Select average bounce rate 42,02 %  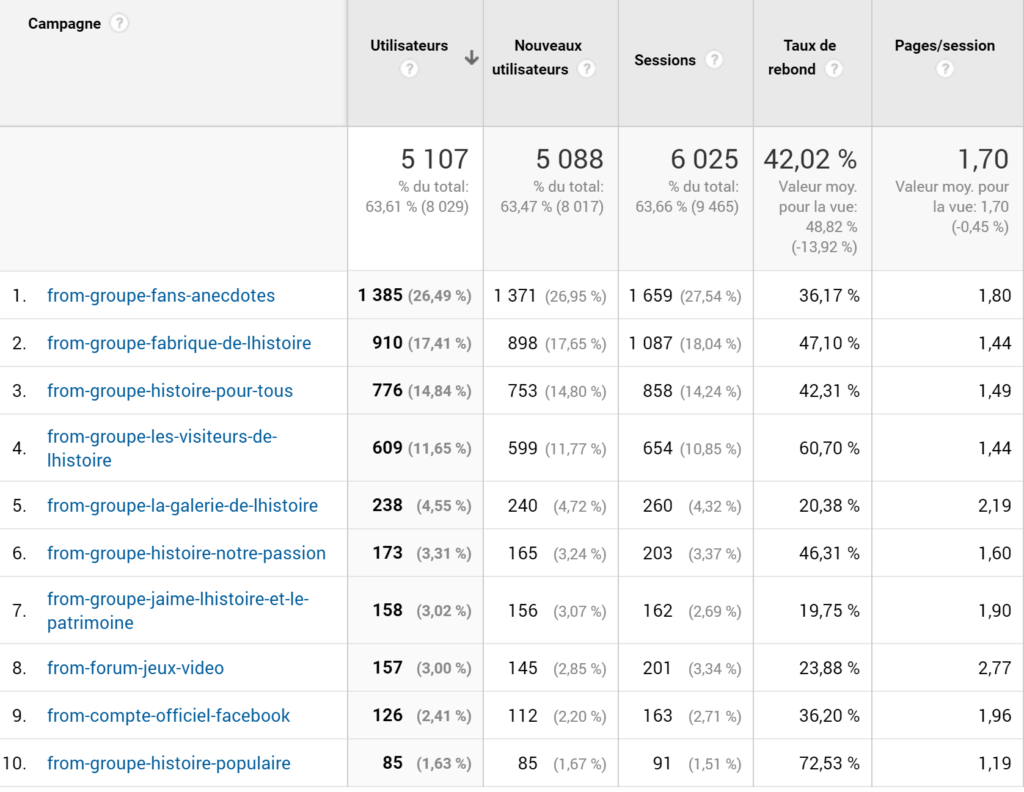(x=810, y=159)
